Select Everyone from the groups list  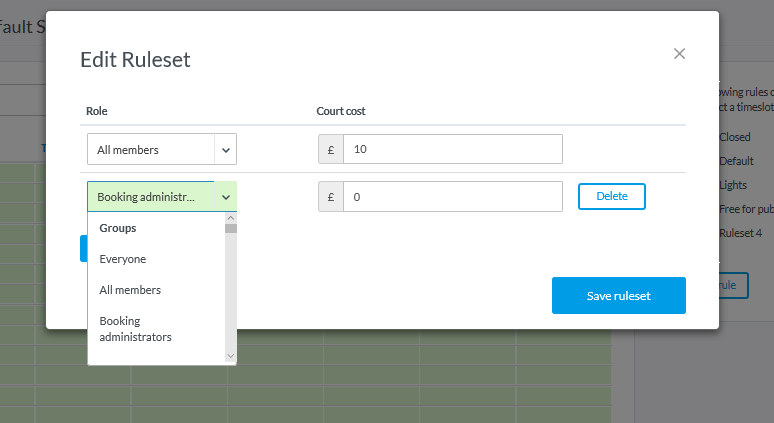(122, 259)
